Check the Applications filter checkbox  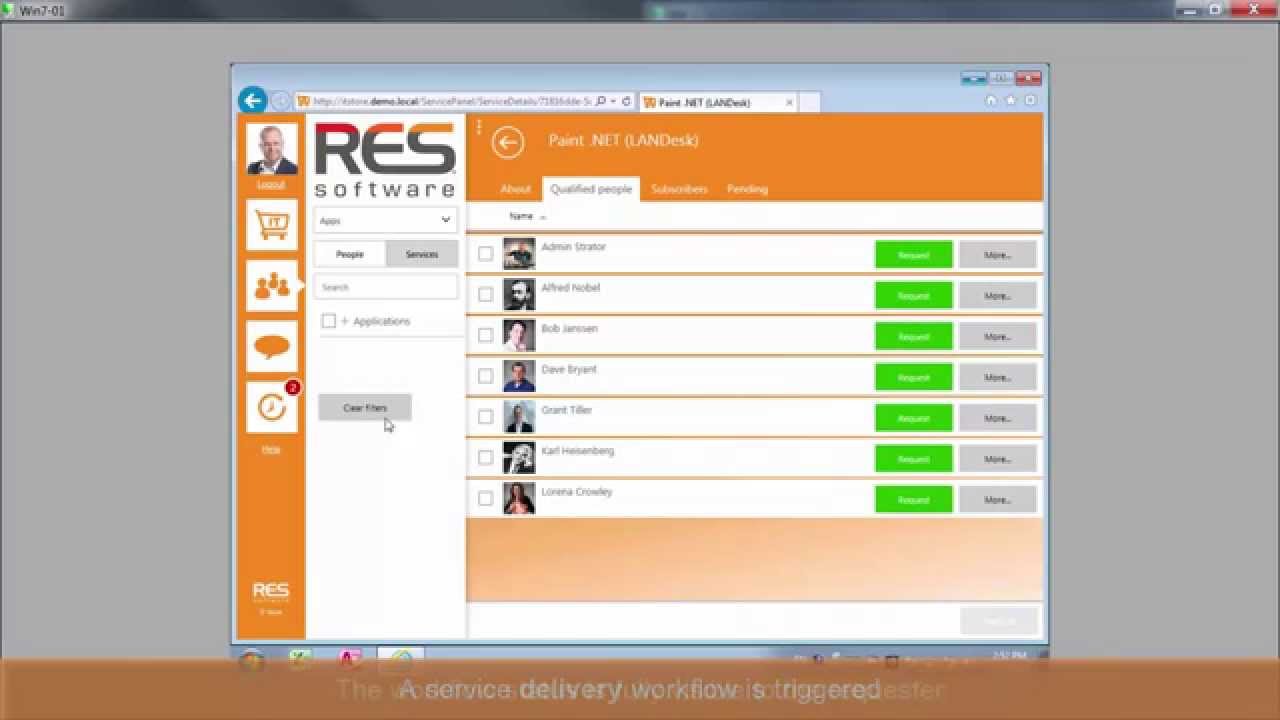[328, 321]
